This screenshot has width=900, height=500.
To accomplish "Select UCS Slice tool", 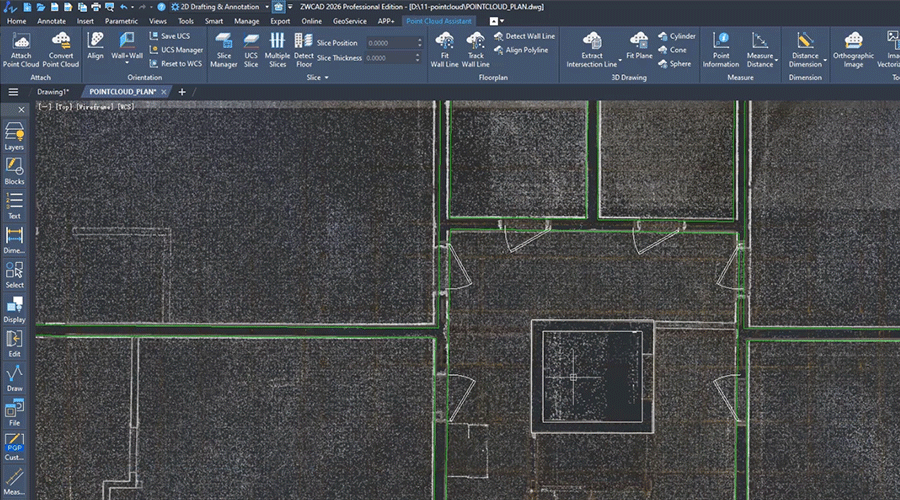I will point(251,49).
